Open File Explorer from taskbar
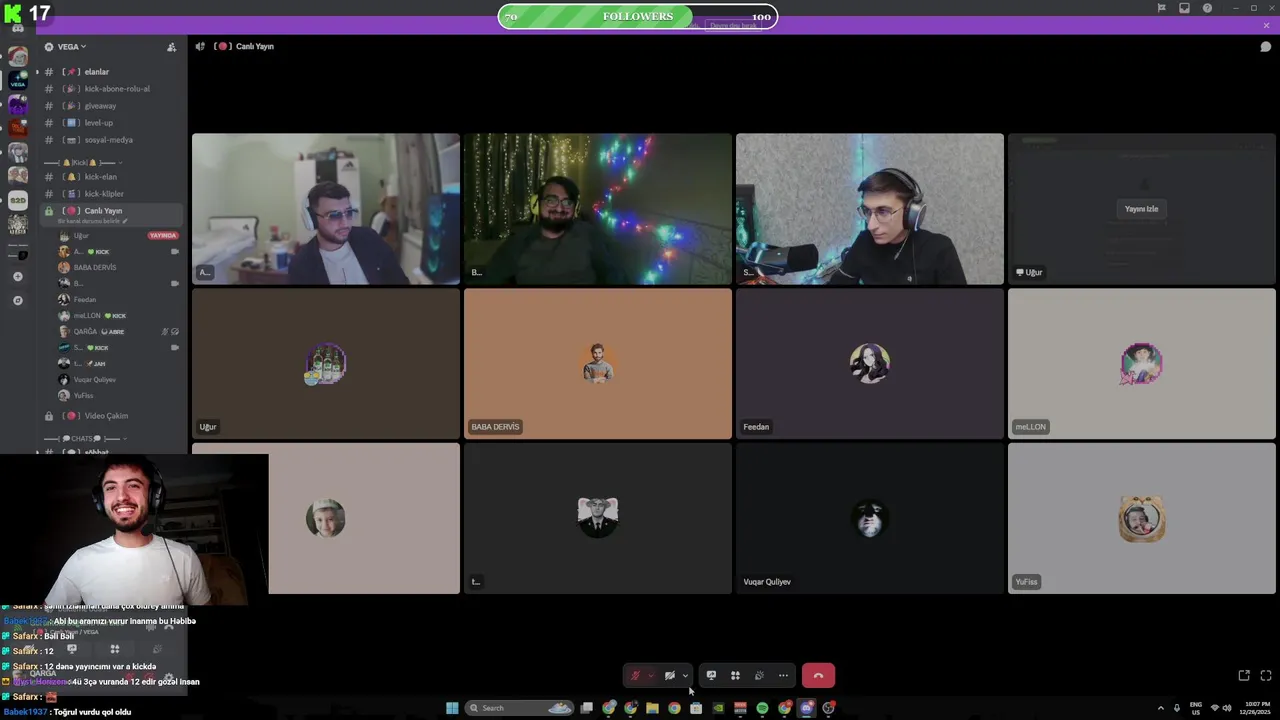The width and height of the screenshot is (1280, 720). click(x=652, y=708)
